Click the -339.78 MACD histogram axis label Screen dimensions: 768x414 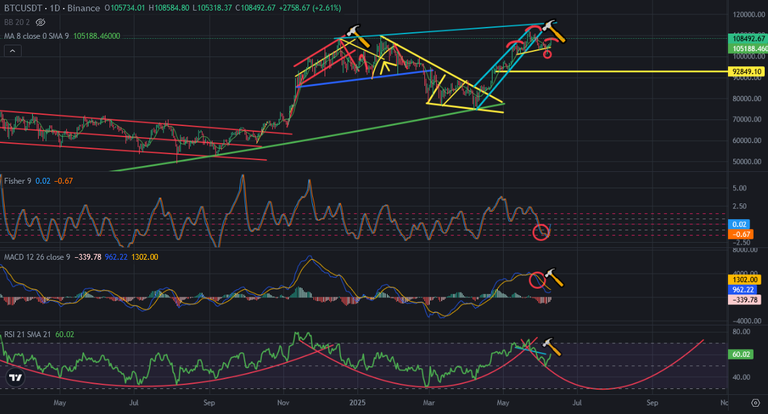coord(745,299)
